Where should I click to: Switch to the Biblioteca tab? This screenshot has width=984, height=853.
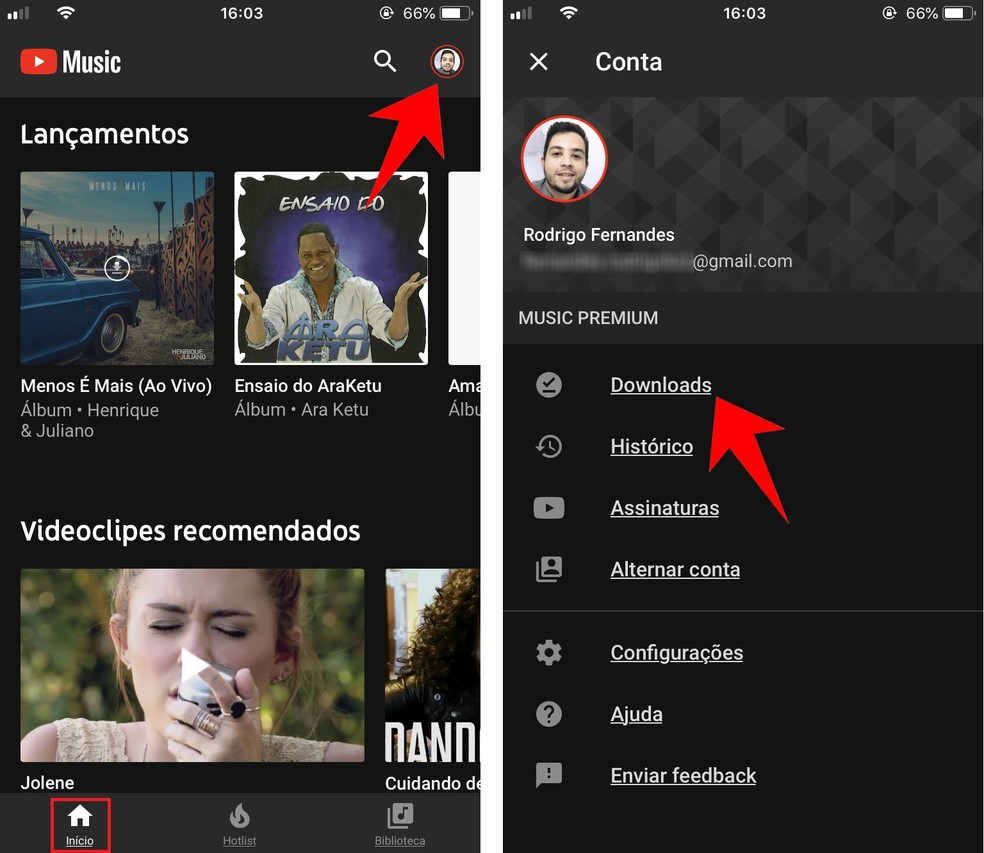click(400, 825)
